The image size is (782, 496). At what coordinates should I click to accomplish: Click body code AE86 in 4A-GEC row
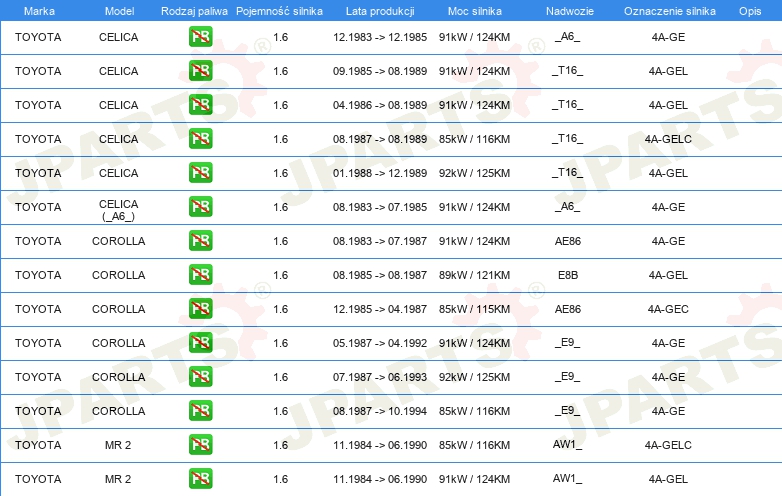pyautogui.click(x=568, y=309)
